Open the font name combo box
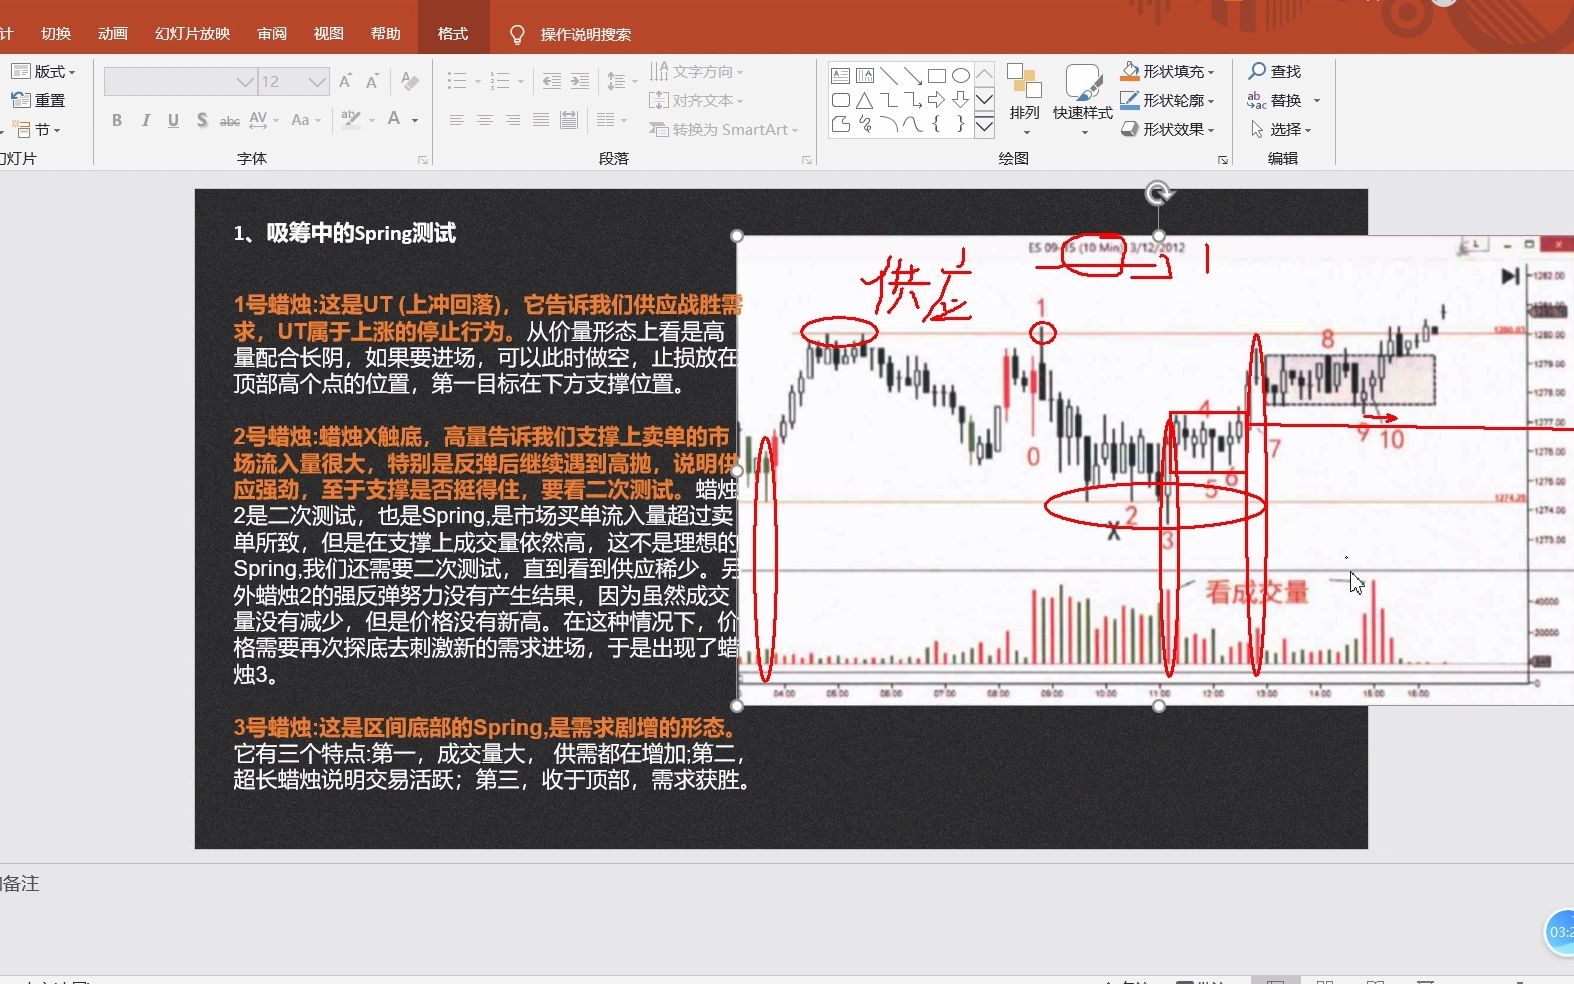The image size is (1574, 984). (x=180, y=81)
